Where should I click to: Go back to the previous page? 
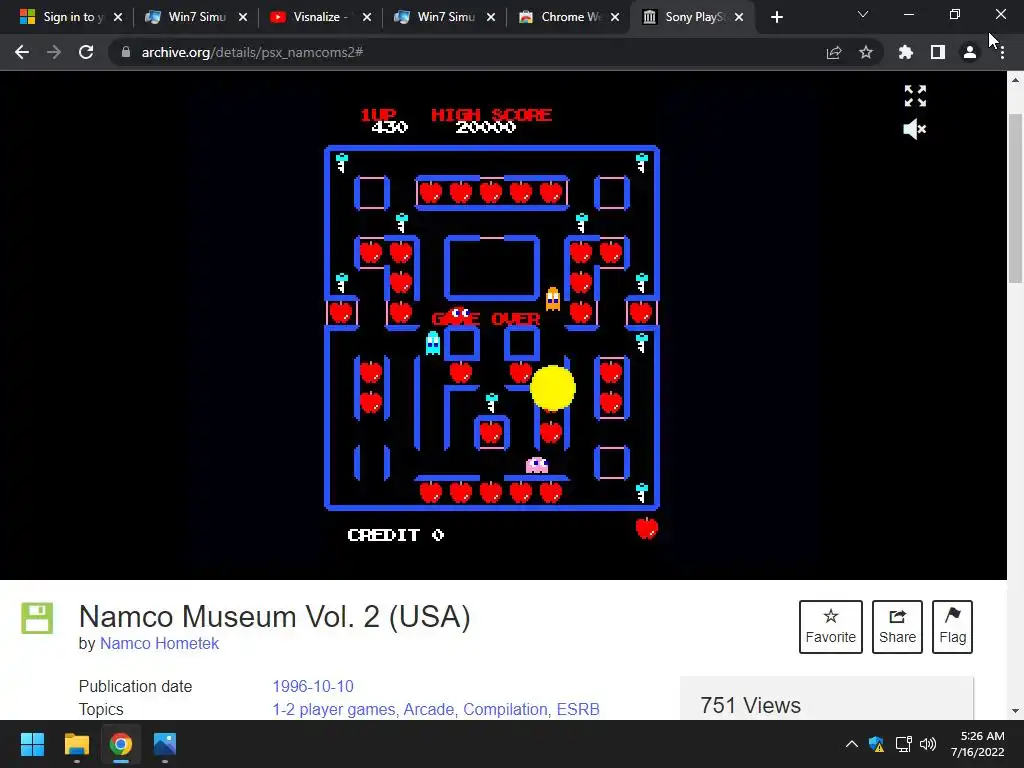tap(22, 52)
